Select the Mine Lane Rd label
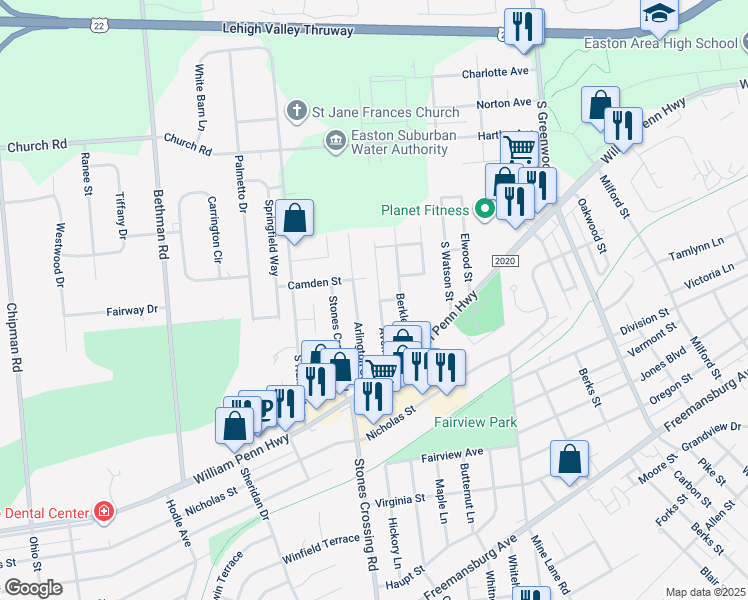 point(551,564)
